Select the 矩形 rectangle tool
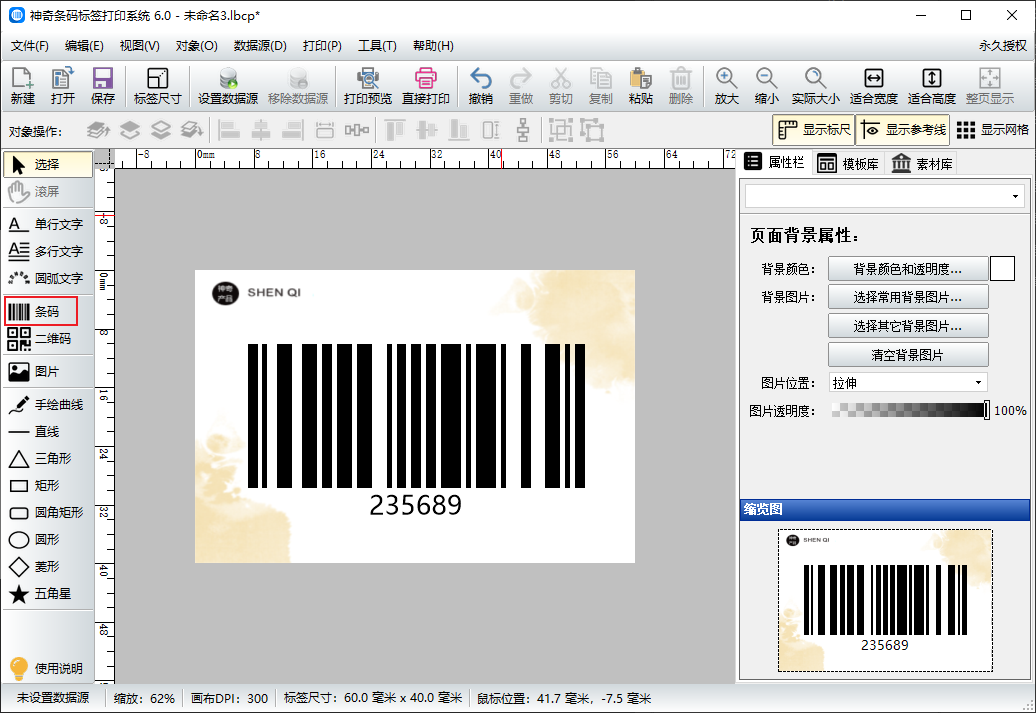The image size is (1036, 713). [x=48, y=486]
